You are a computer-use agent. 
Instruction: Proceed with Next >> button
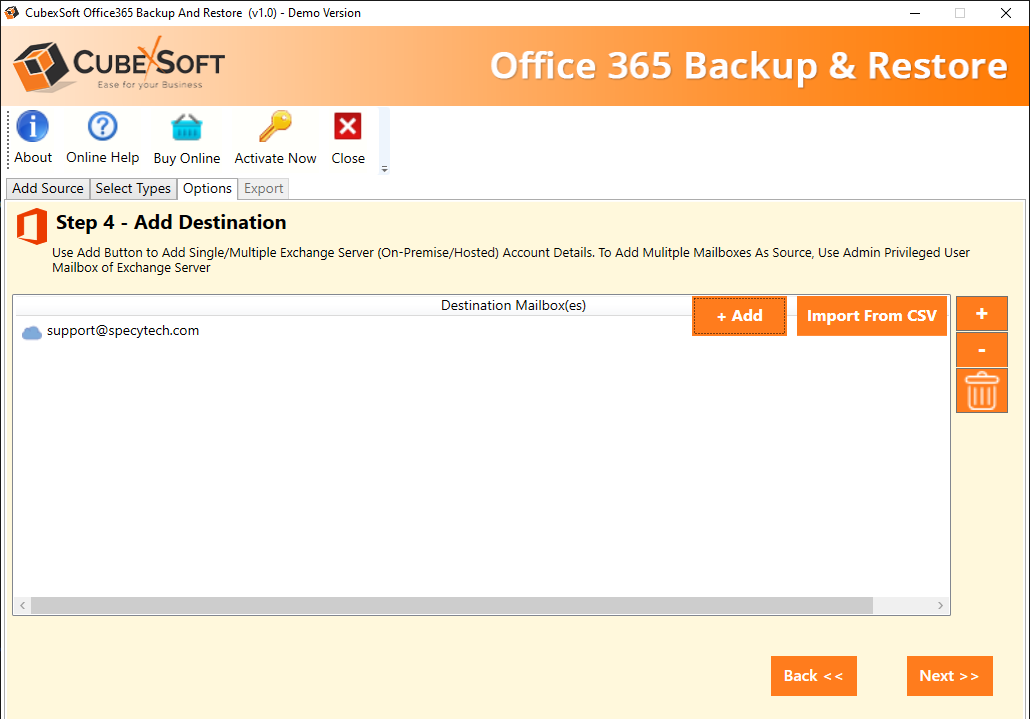[949, 676]
